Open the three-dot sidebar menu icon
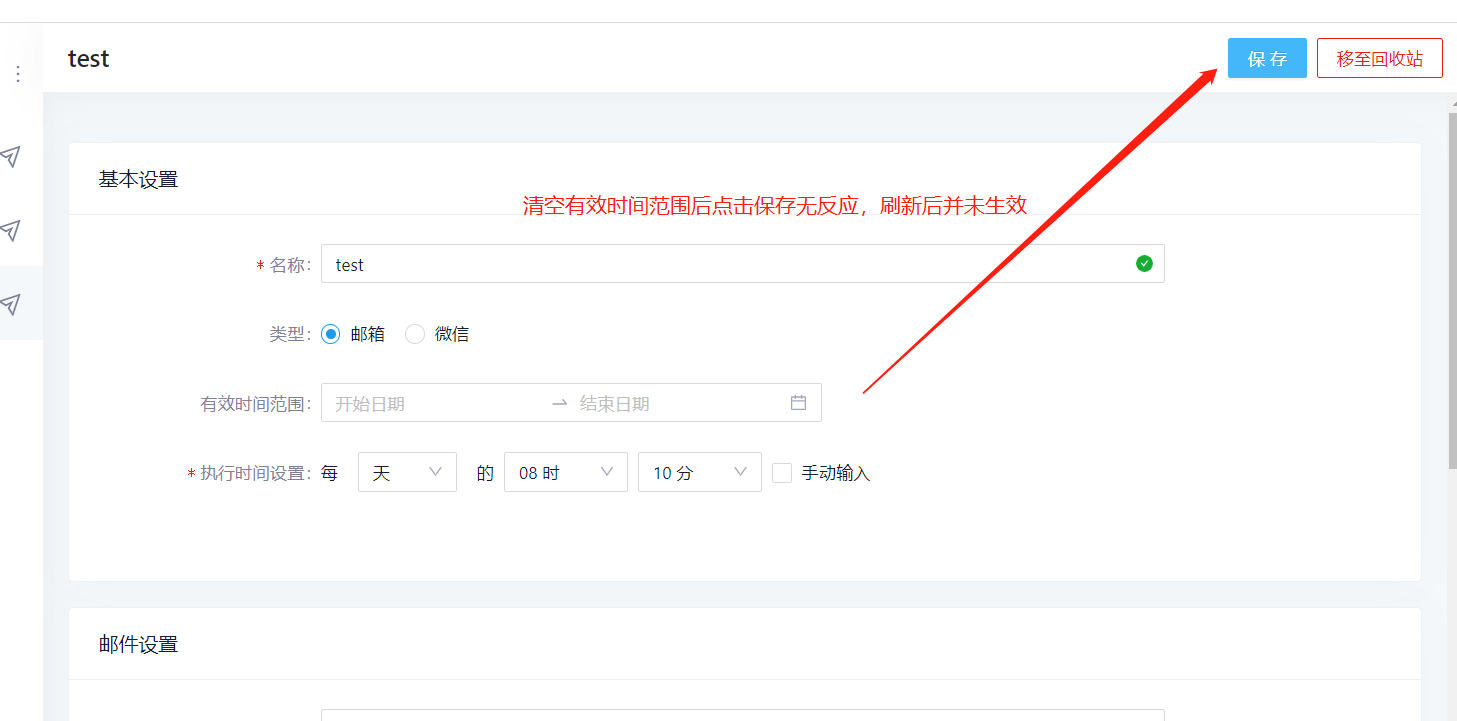This screenshot has height=721, width=1457. (18, 74)
